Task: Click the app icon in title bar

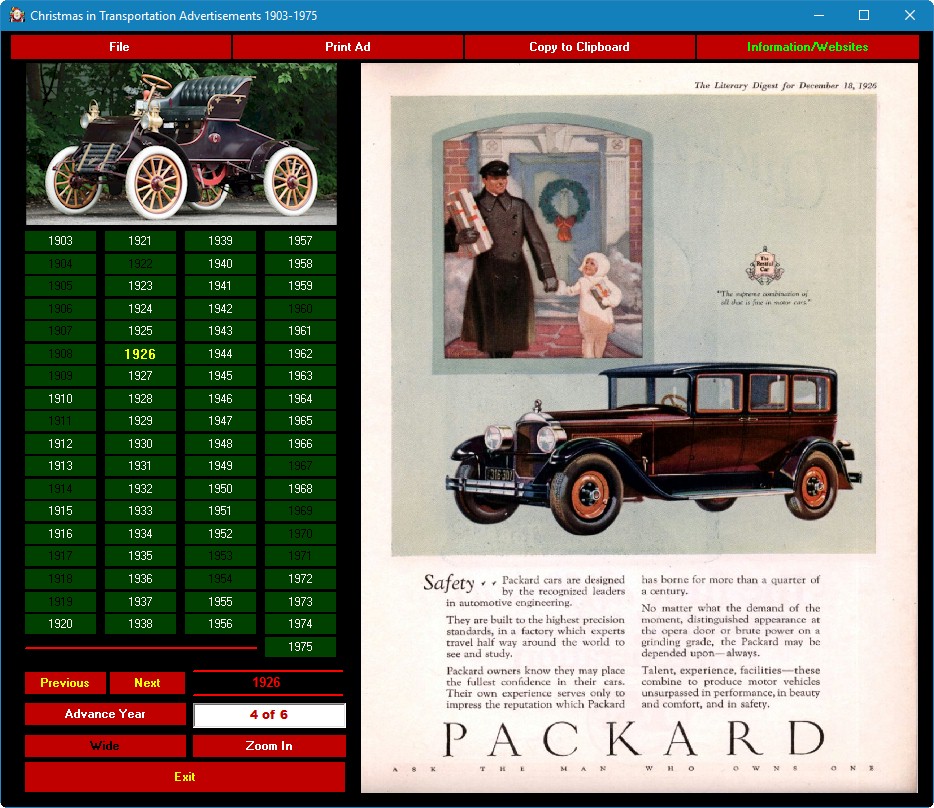Action: point(17,15)
